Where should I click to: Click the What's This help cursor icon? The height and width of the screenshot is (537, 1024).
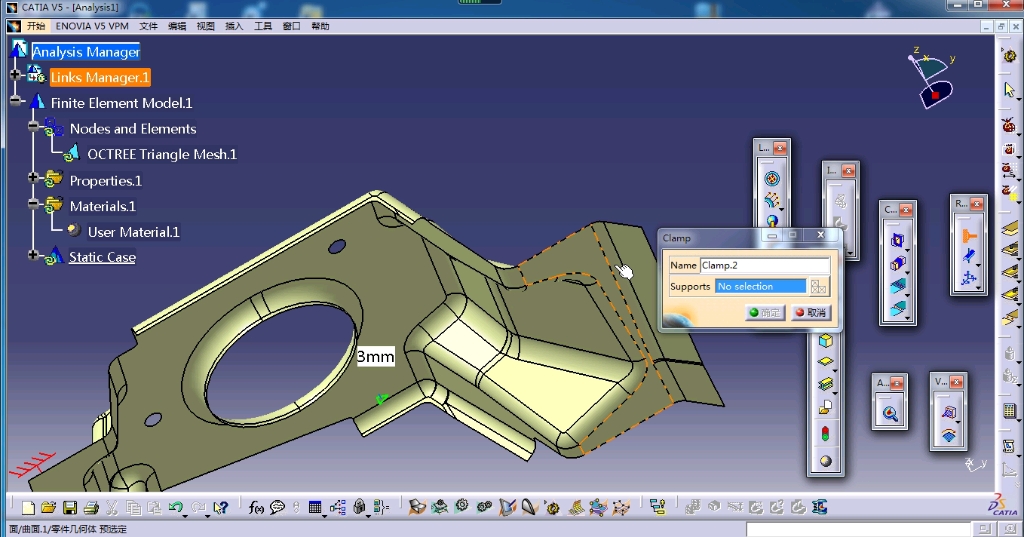click(221, 508)
